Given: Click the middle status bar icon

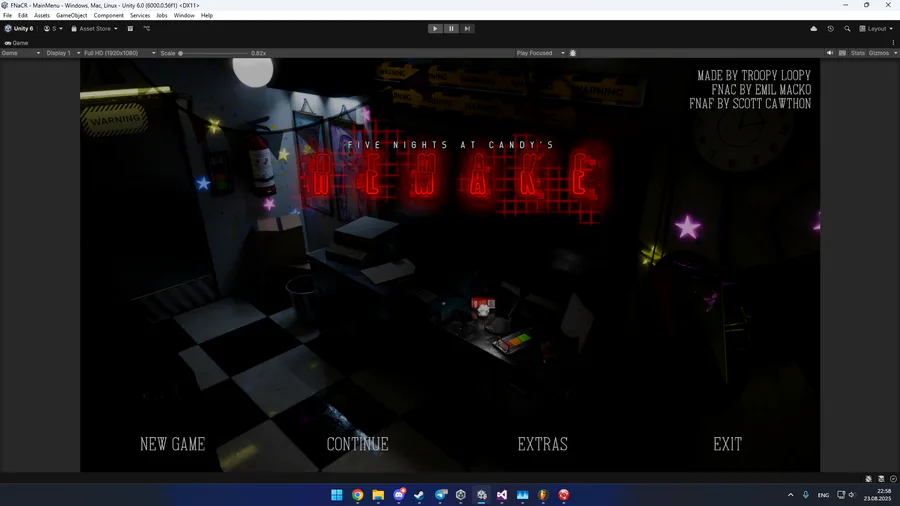Looking at the screenshot, I should coord(881,478).
